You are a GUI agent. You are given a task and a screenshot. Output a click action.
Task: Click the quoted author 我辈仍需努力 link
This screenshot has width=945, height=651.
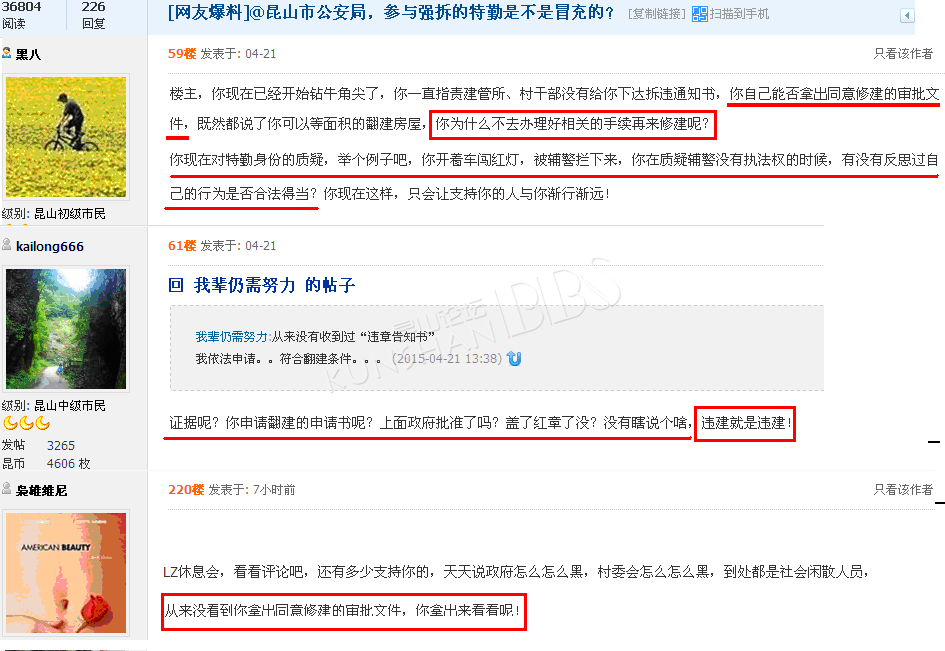coord(231,336)
